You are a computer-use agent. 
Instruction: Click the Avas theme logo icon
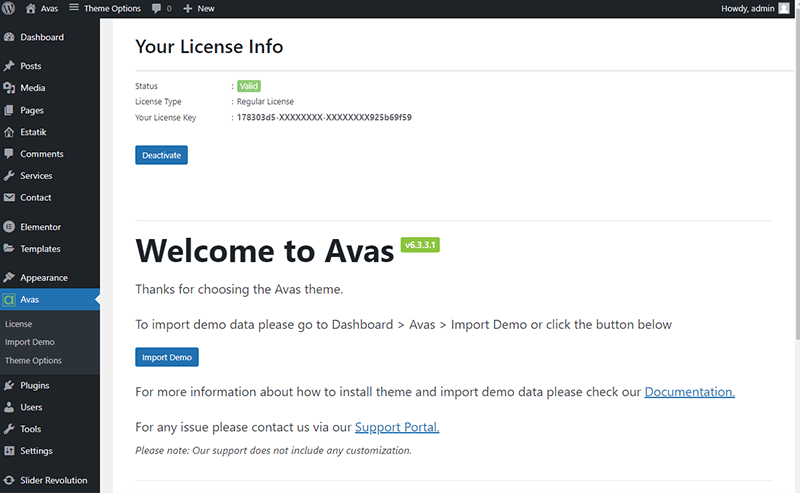click(9, 300)
